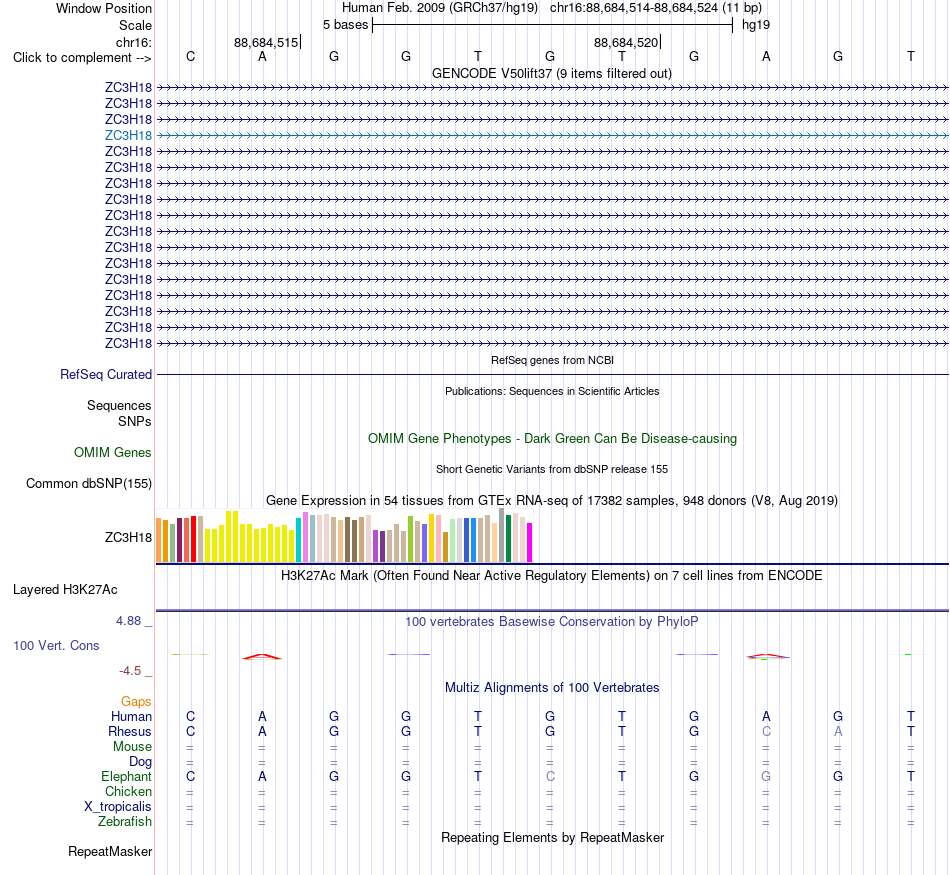Click the X_tropicalis species label
The height and width of the screenshot is (875, 950).
pyautogui.click(x=118, y=807)
